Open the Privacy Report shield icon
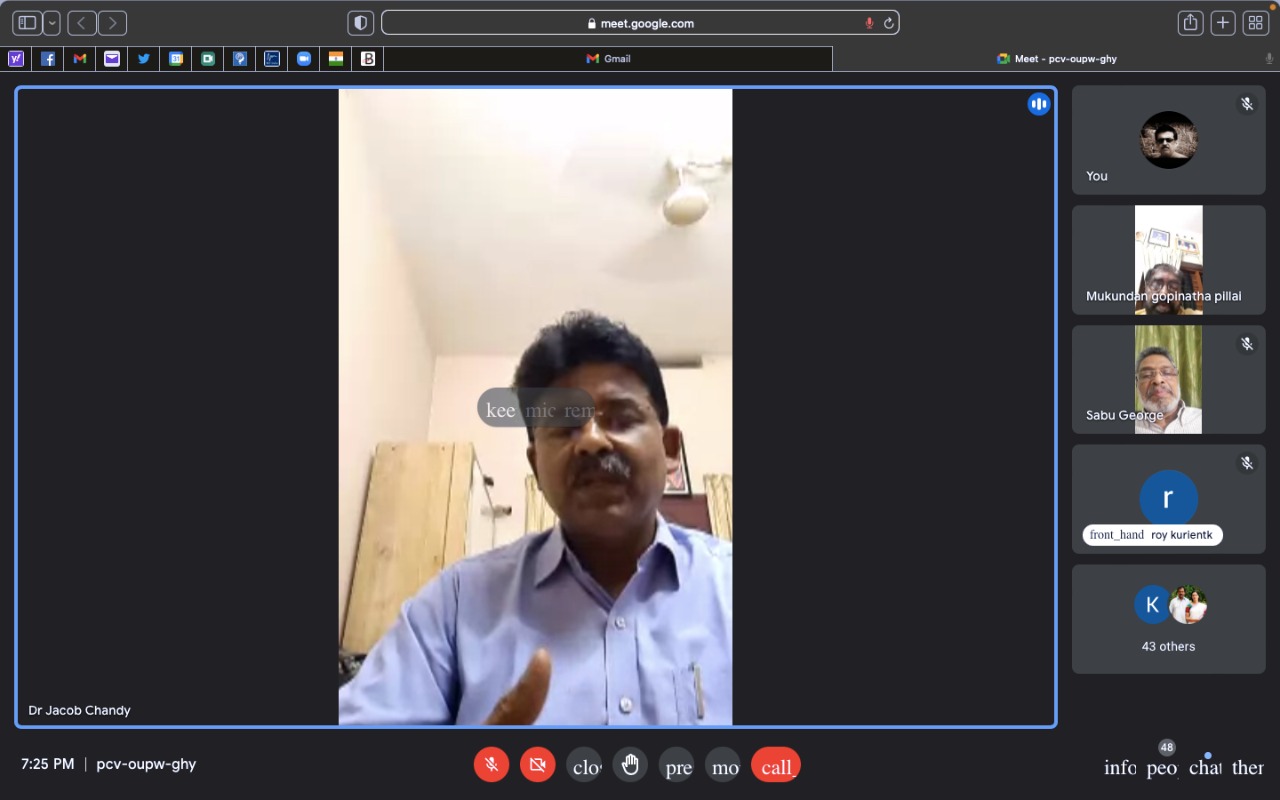The width and height of the screenshot is (1280, 800). 361,23
